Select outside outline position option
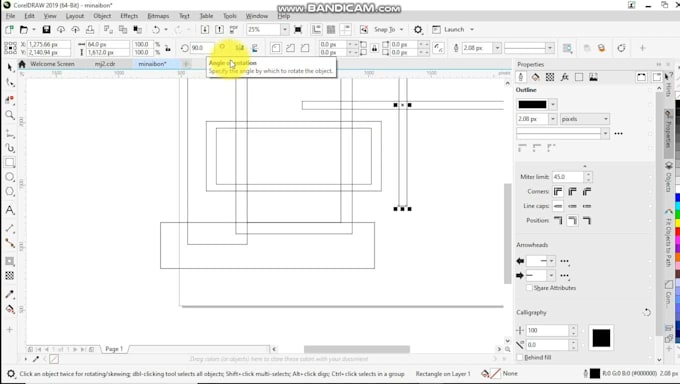Image resolution: width=680 pixels, height=384 pixels. click(x=558, y=220)
